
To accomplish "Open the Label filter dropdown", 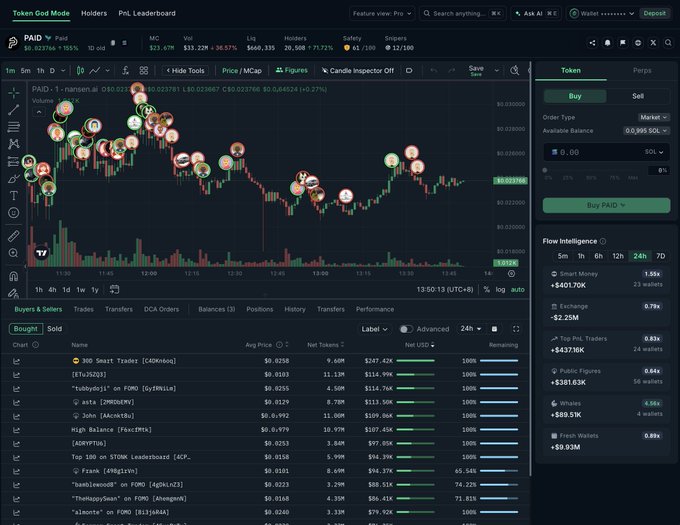I will 374,329.
